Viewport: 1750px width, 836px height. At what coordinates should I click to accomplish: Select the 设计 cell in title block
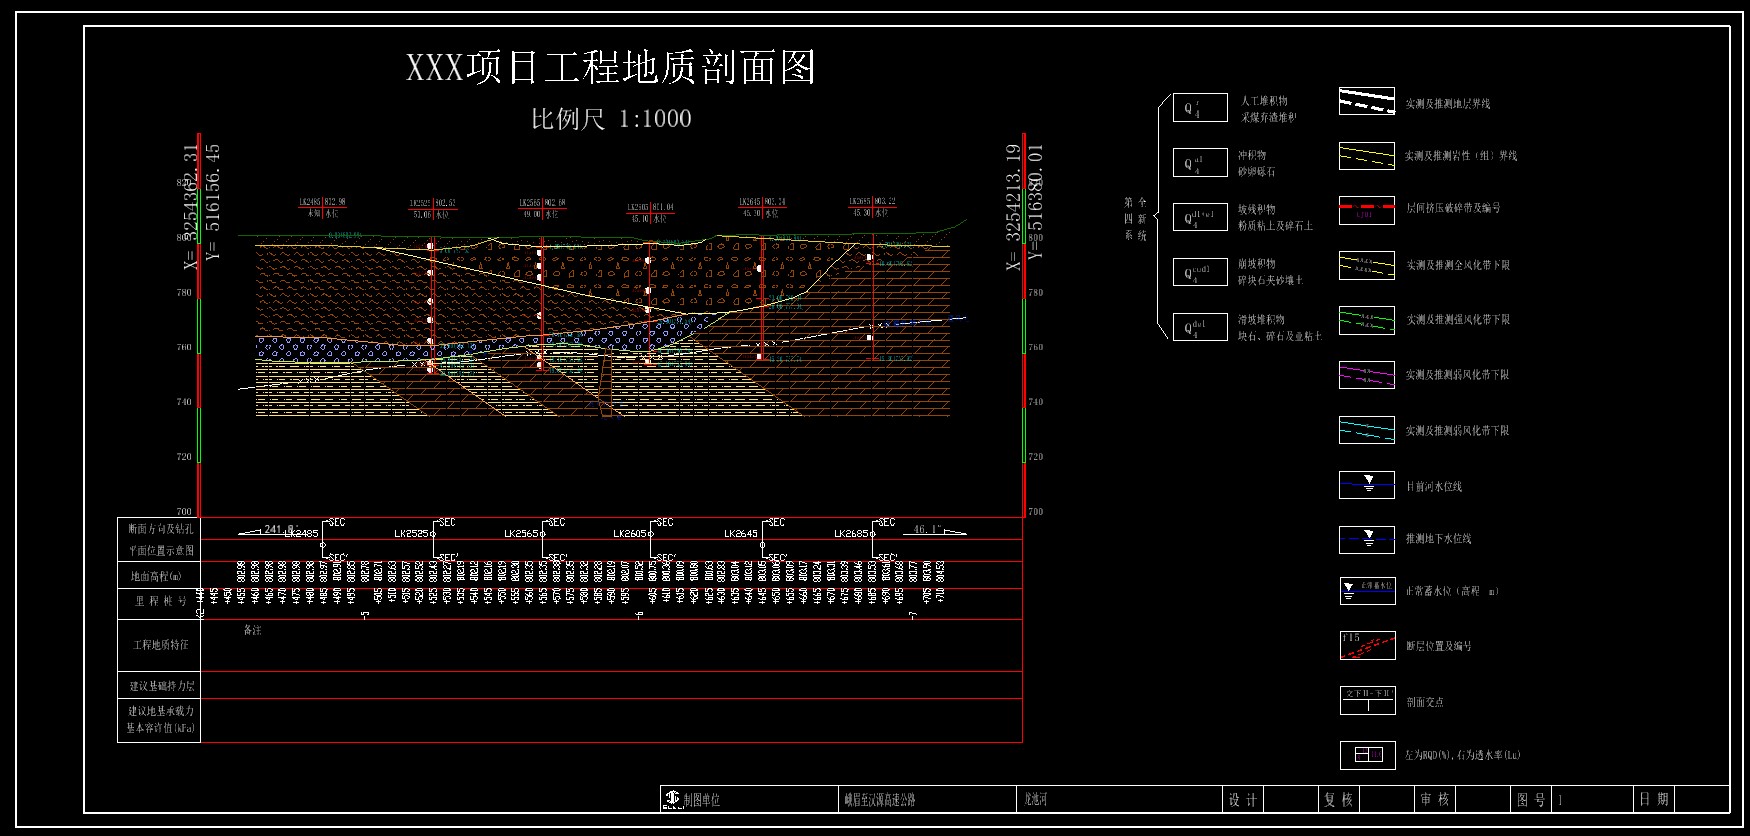coord(1242,800)
